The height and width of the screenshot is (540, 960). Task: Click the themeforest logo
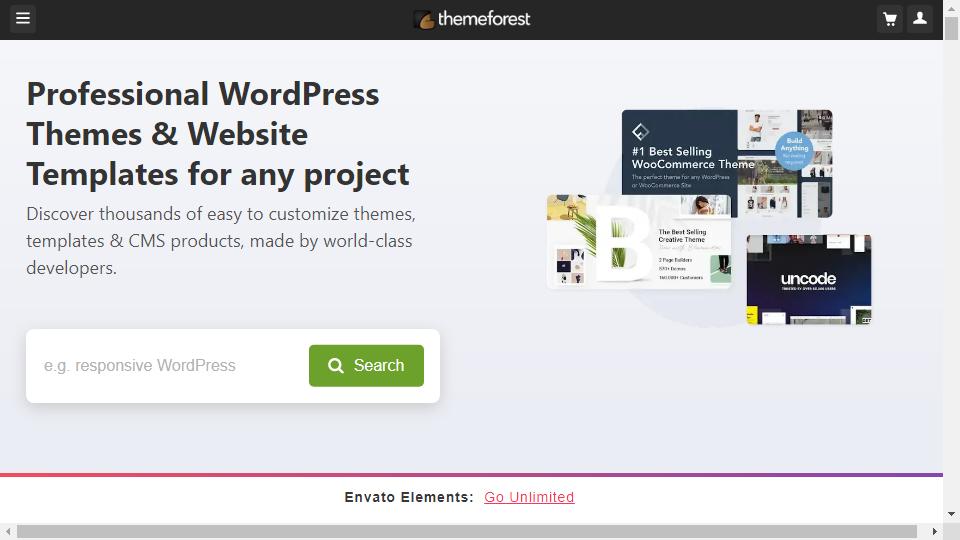pyautogui.click(x=471, y=19)
